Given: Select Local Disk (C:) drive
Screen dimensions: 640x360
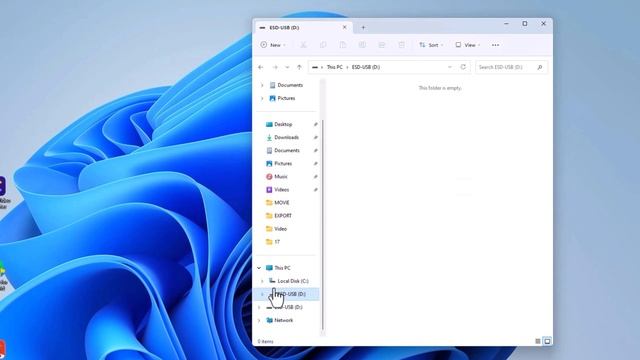Looking at the screenshot, I should [289, 281].
